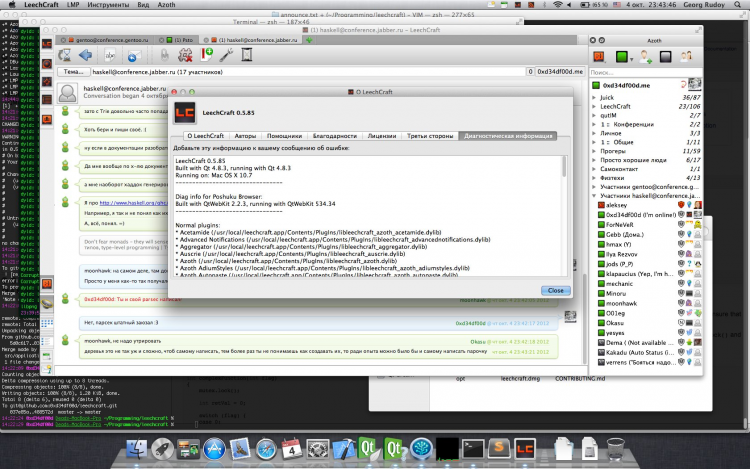Open the Вид menu
Image resolution: width=750 pixels, height=469 pixels.
click(x=143, y=5)
